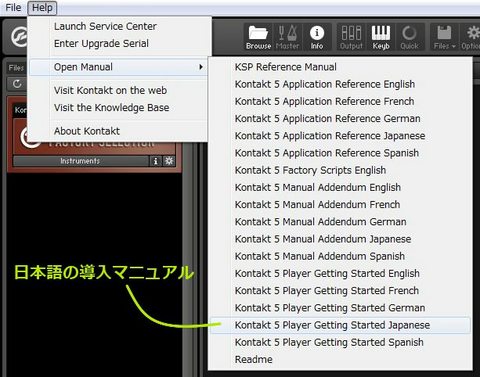Open Kontakt 5 Player Getting Started Japanese
Screen dimensions: 480x377
340,325
